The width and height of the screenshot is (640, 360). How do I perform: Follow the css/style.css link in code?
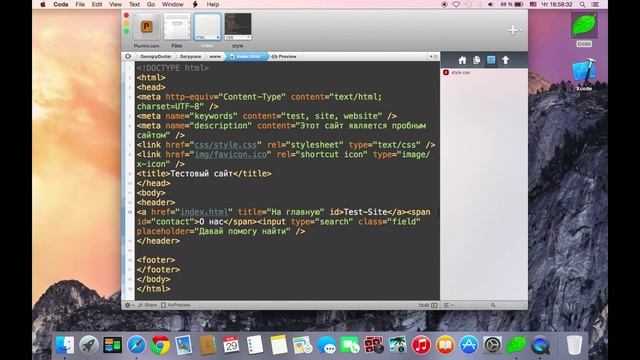point(226,145)
